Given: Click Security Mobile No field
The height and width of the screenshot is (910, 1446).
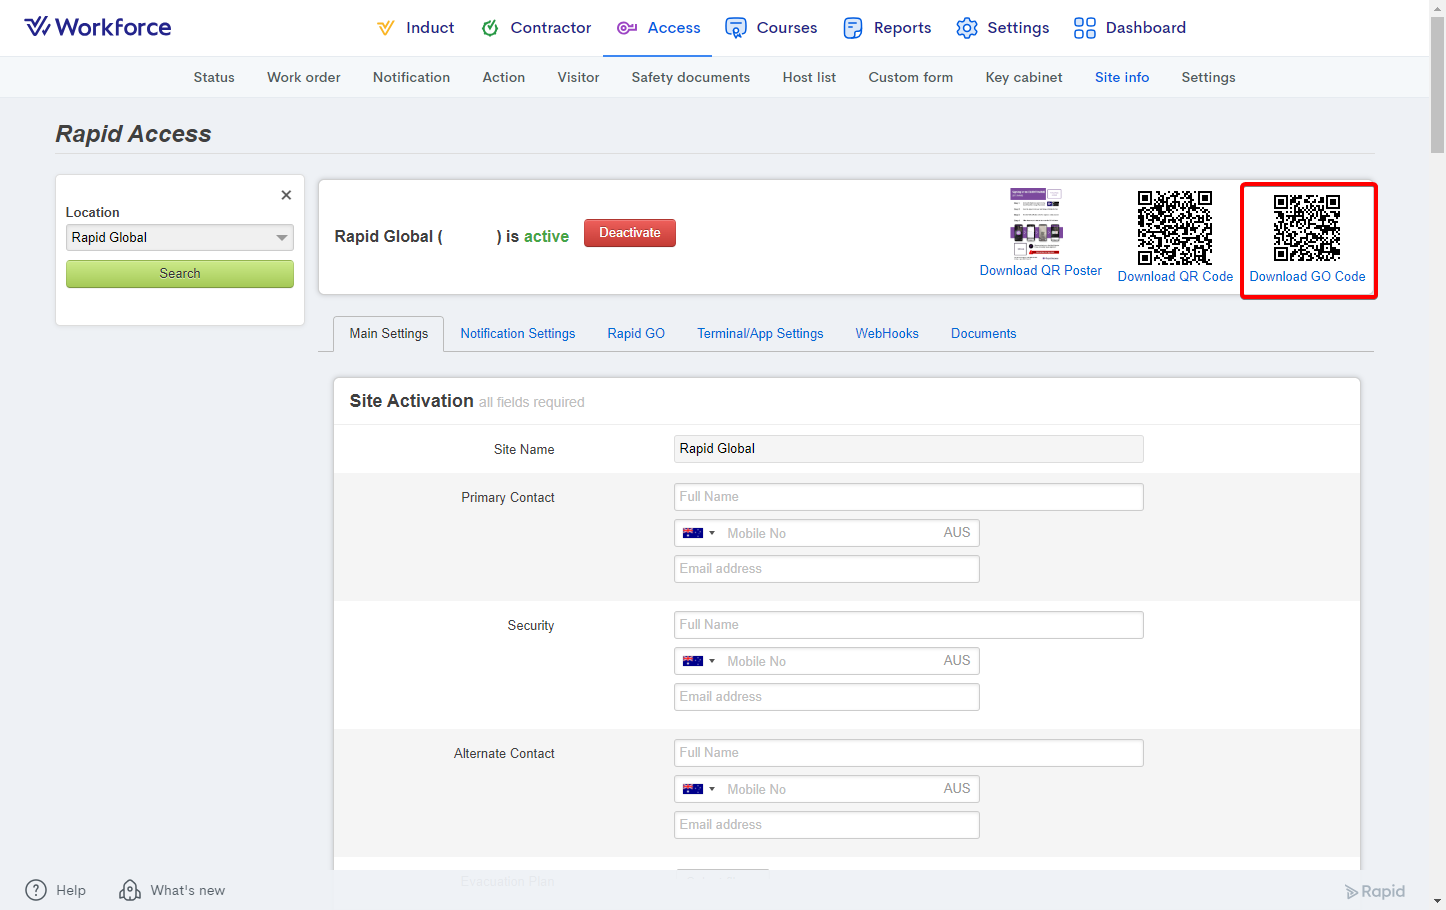Looking at the screenshot, I should [827, 661].
